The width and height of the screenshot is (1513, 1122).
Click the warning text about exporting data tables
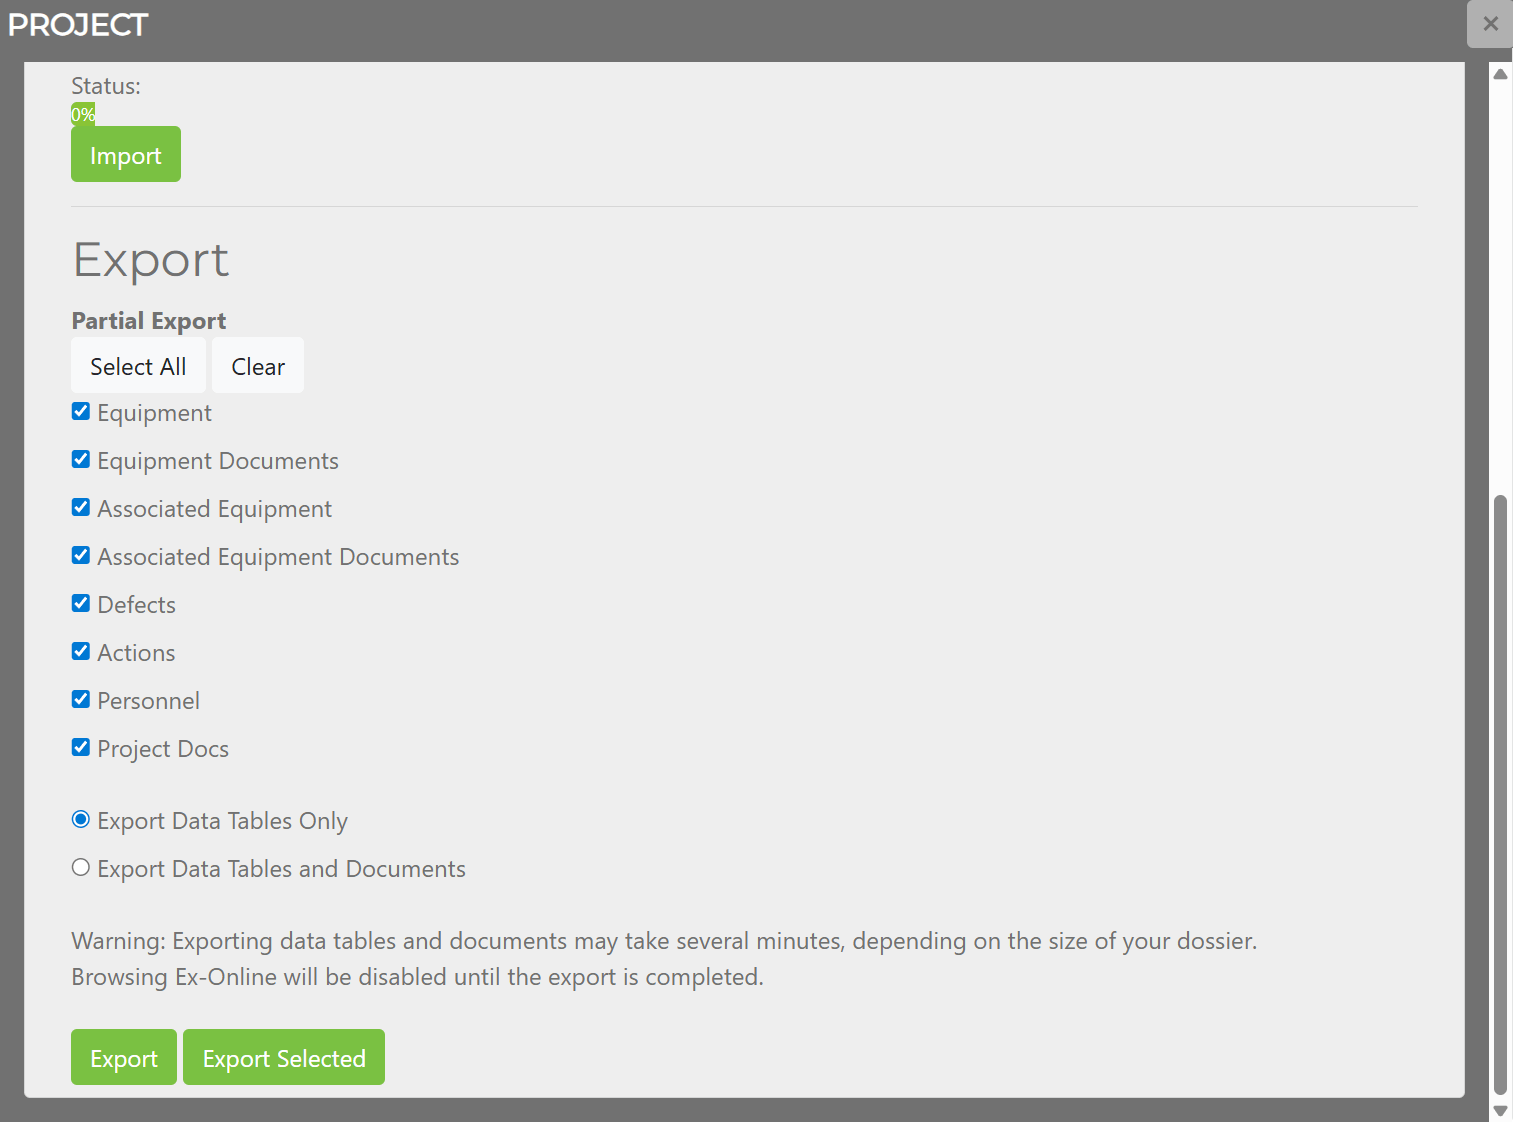[x=664, y=959]
